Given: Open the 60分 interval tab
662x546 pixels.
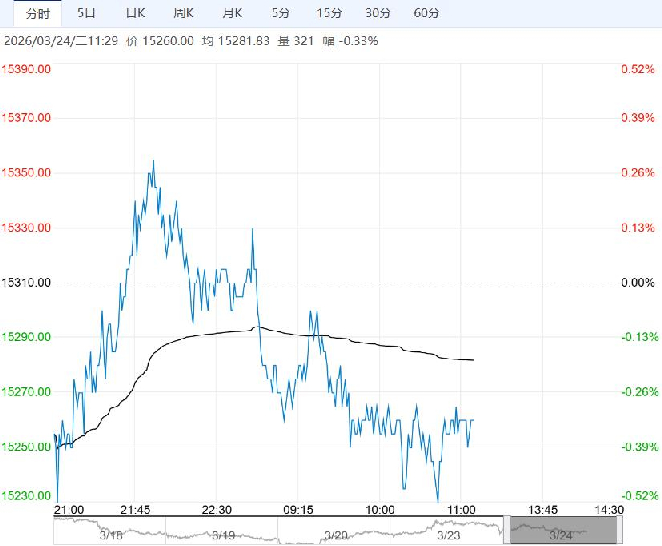Looking at the screenshot, I should coord(426,13).
